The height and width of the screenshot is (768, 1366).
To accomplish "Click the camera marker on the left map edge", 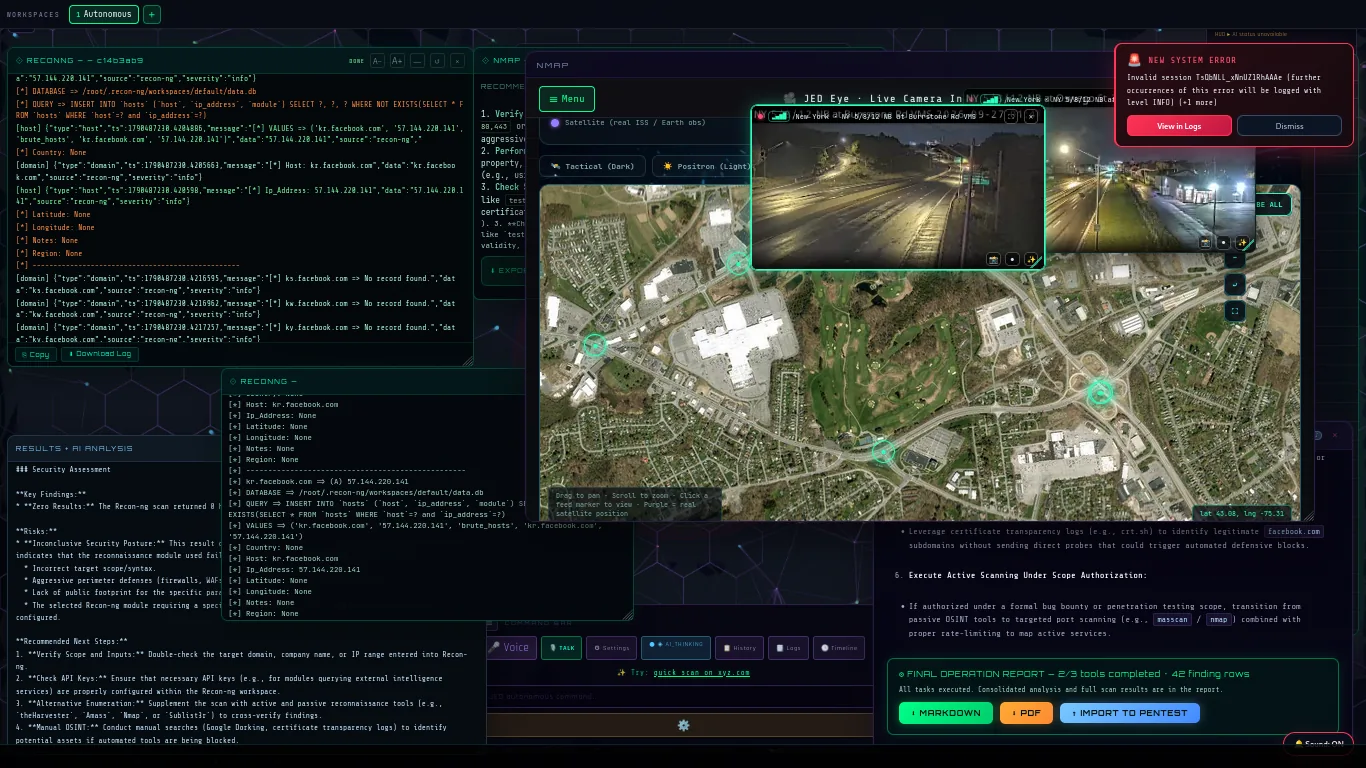I will [x=594, y=345].
